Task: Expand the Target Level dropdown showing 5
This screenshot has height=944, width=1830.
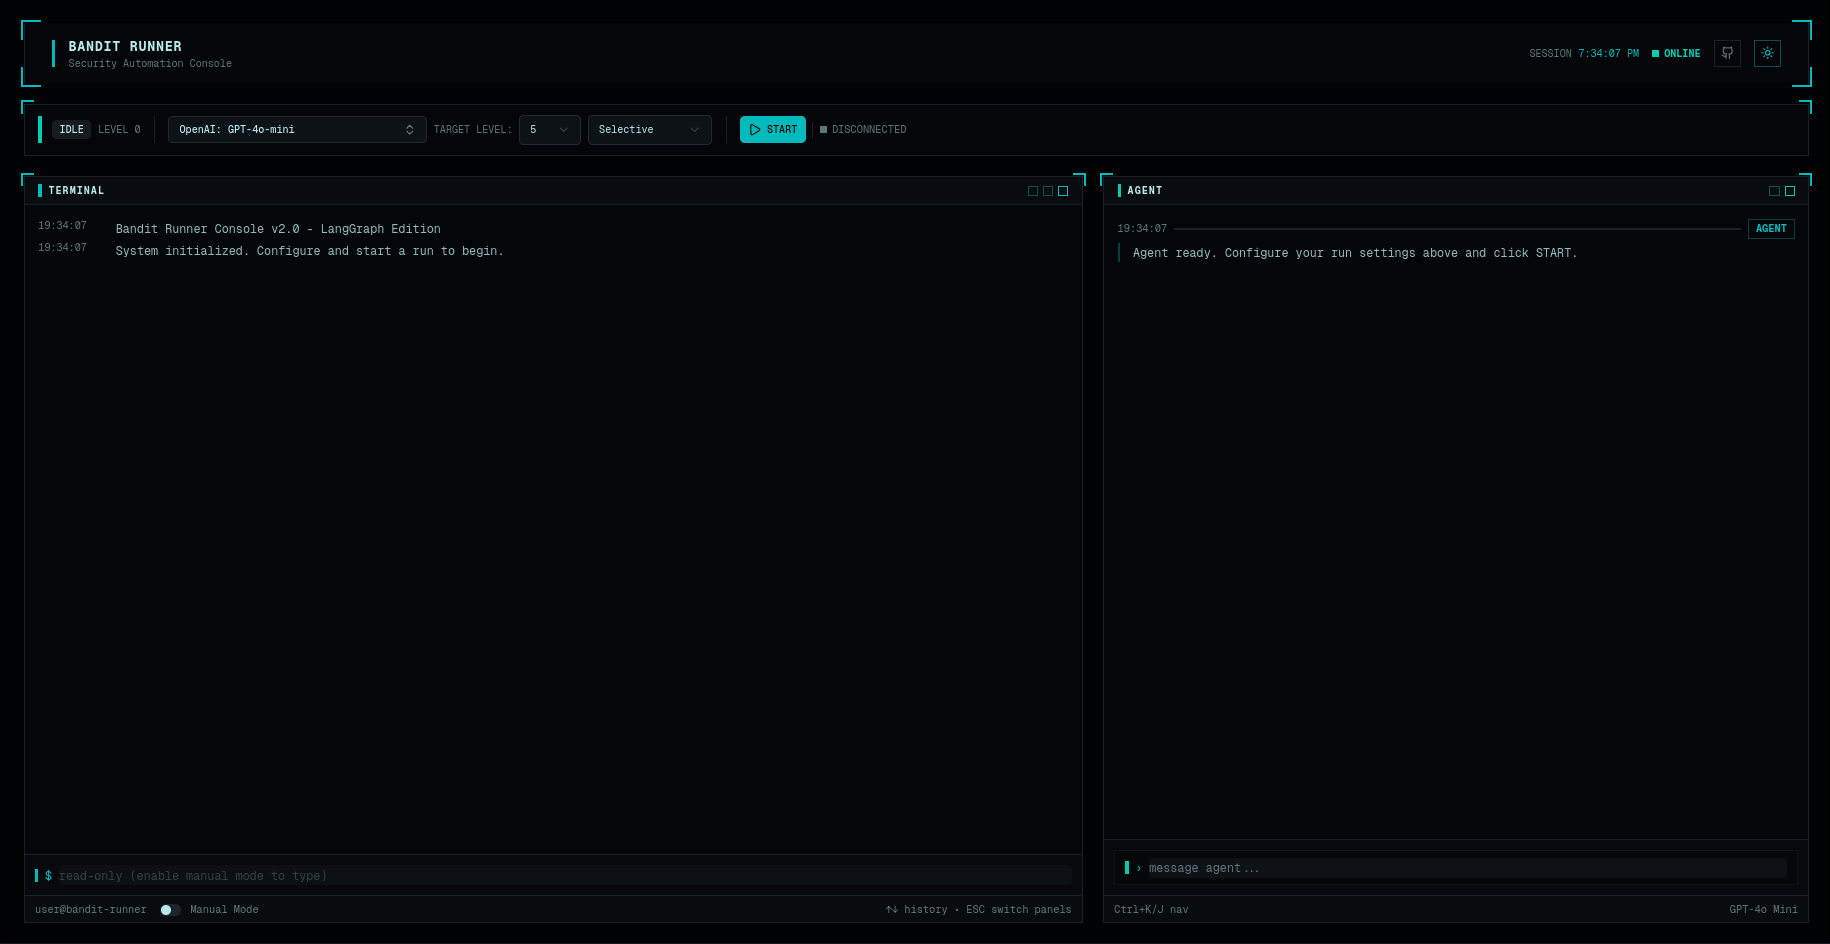Action: pyautogui.click(x=549, y=130)
